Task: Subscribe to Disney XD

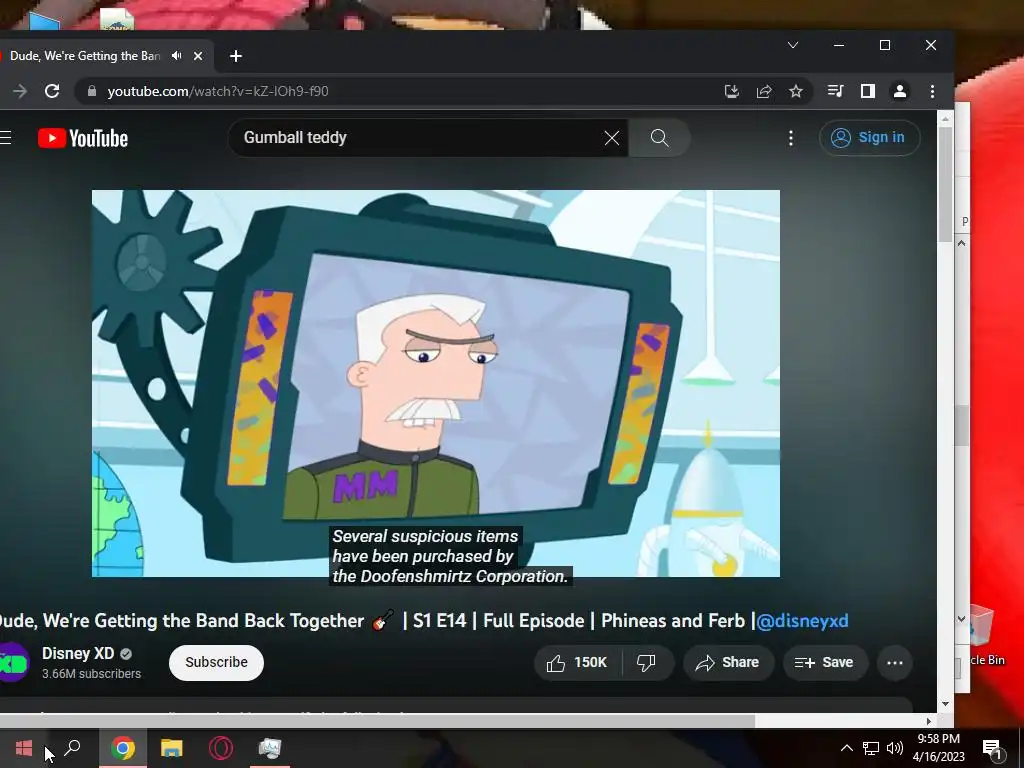Action: (x=216, y=662)
